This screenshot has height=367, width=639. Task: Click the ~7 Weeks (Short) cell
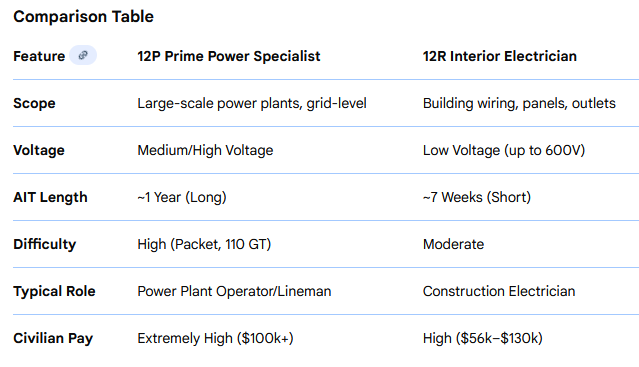click(x=477, y=197)
